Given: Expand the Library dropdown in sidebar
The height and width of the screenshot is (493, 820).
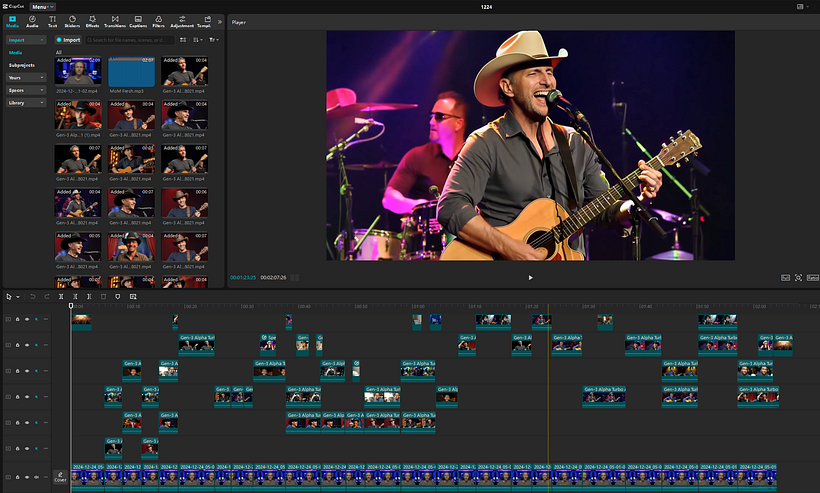Looking at the screenshot, I should pos(25,102).
